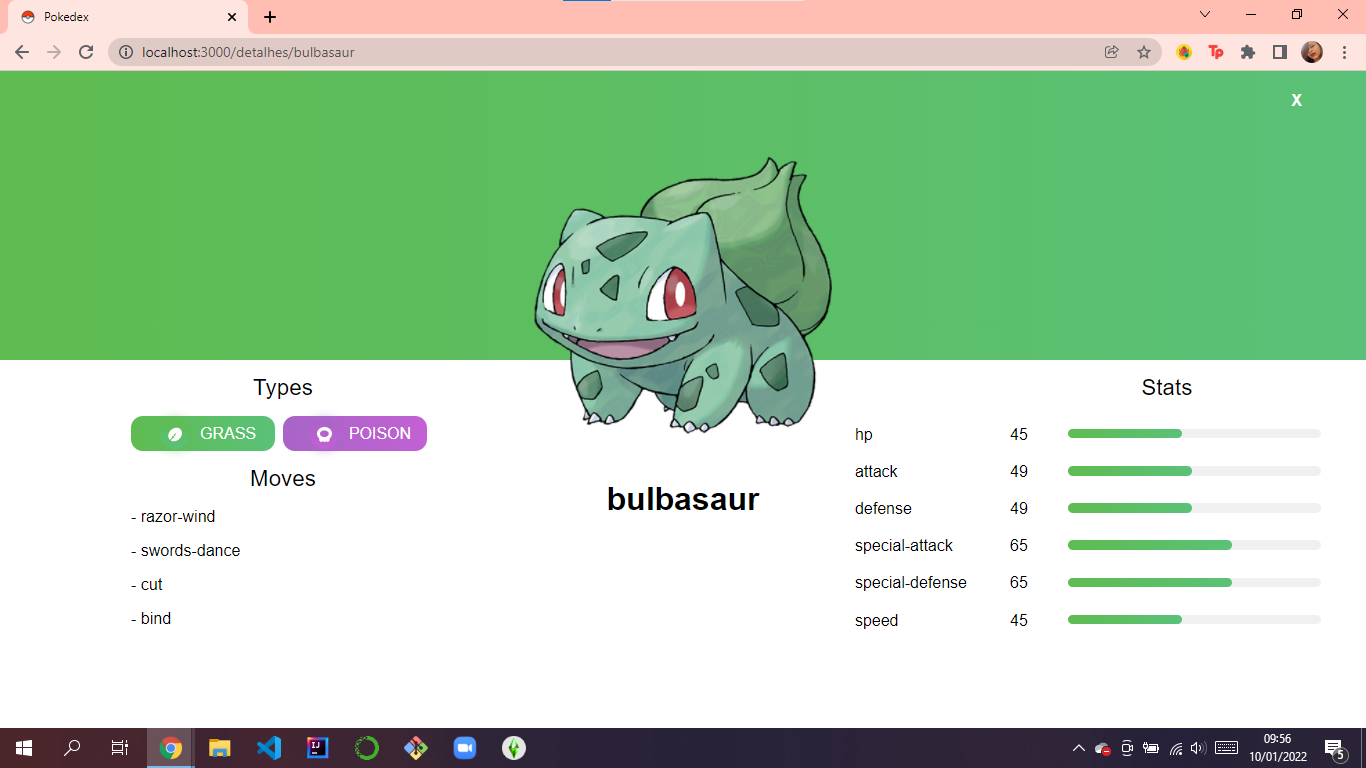Expand hidden icons in the system tray
The width and height of the screenshot is (1366, 768).
[x=1078, y=747]
